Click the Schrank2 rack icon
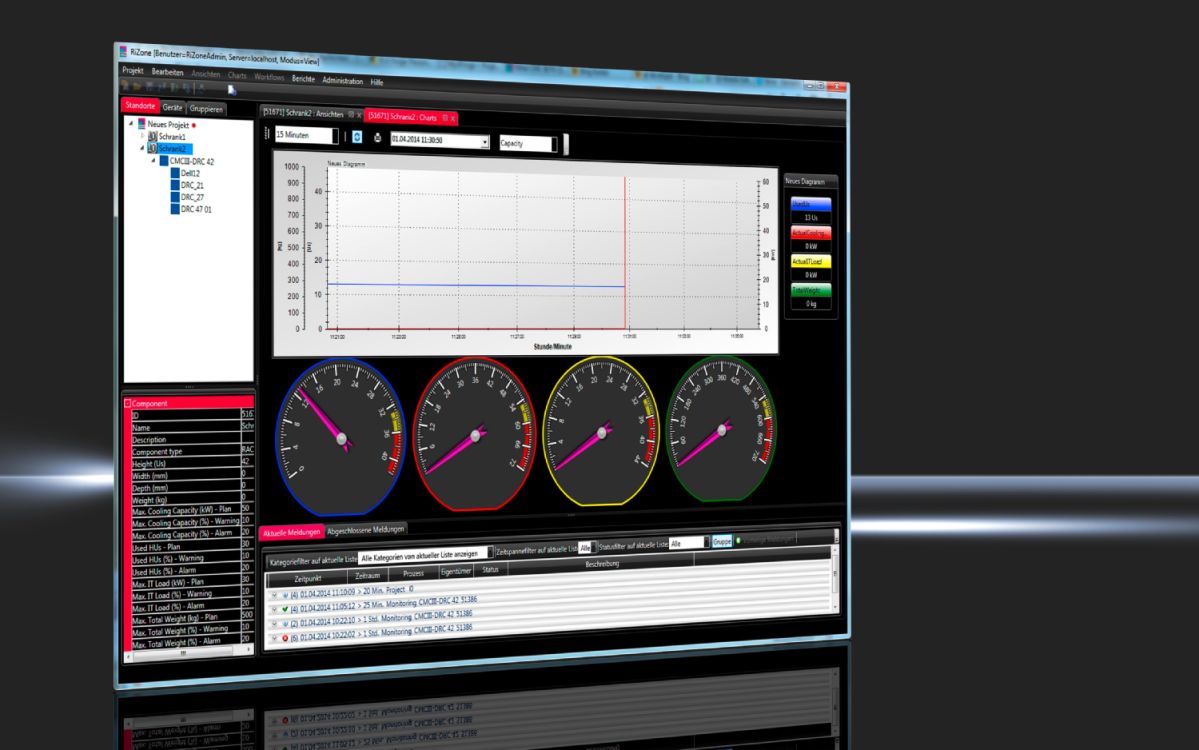 point(152,148)
